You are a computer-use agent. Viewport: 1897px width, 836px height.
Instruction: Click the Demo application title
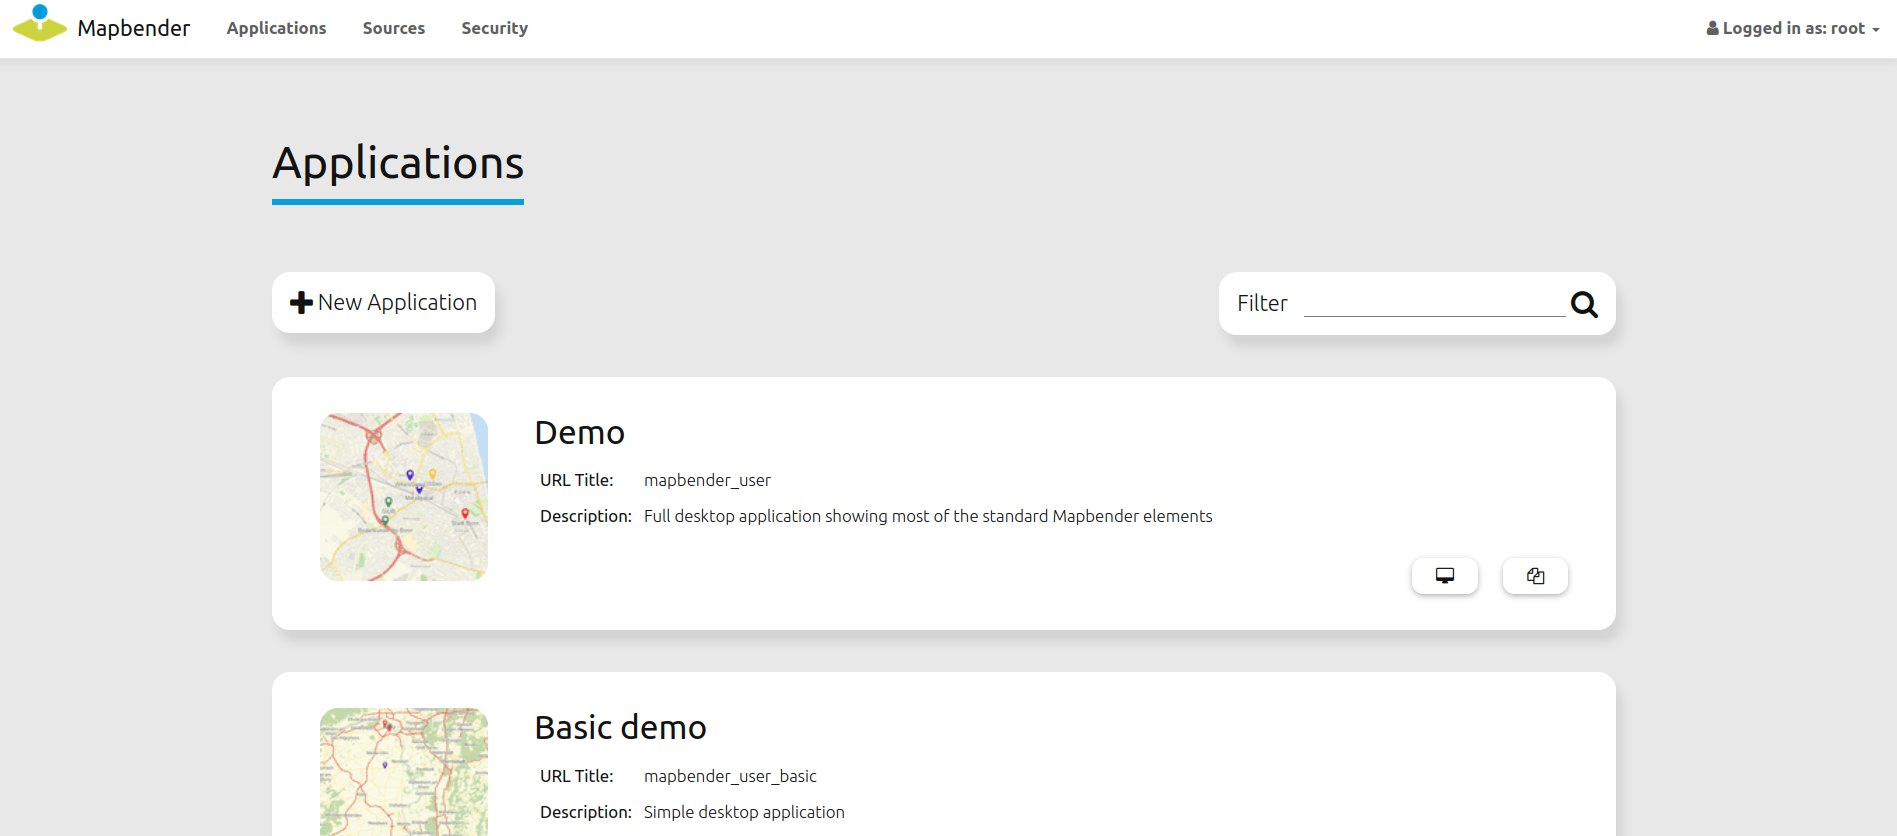coord(579,433)
